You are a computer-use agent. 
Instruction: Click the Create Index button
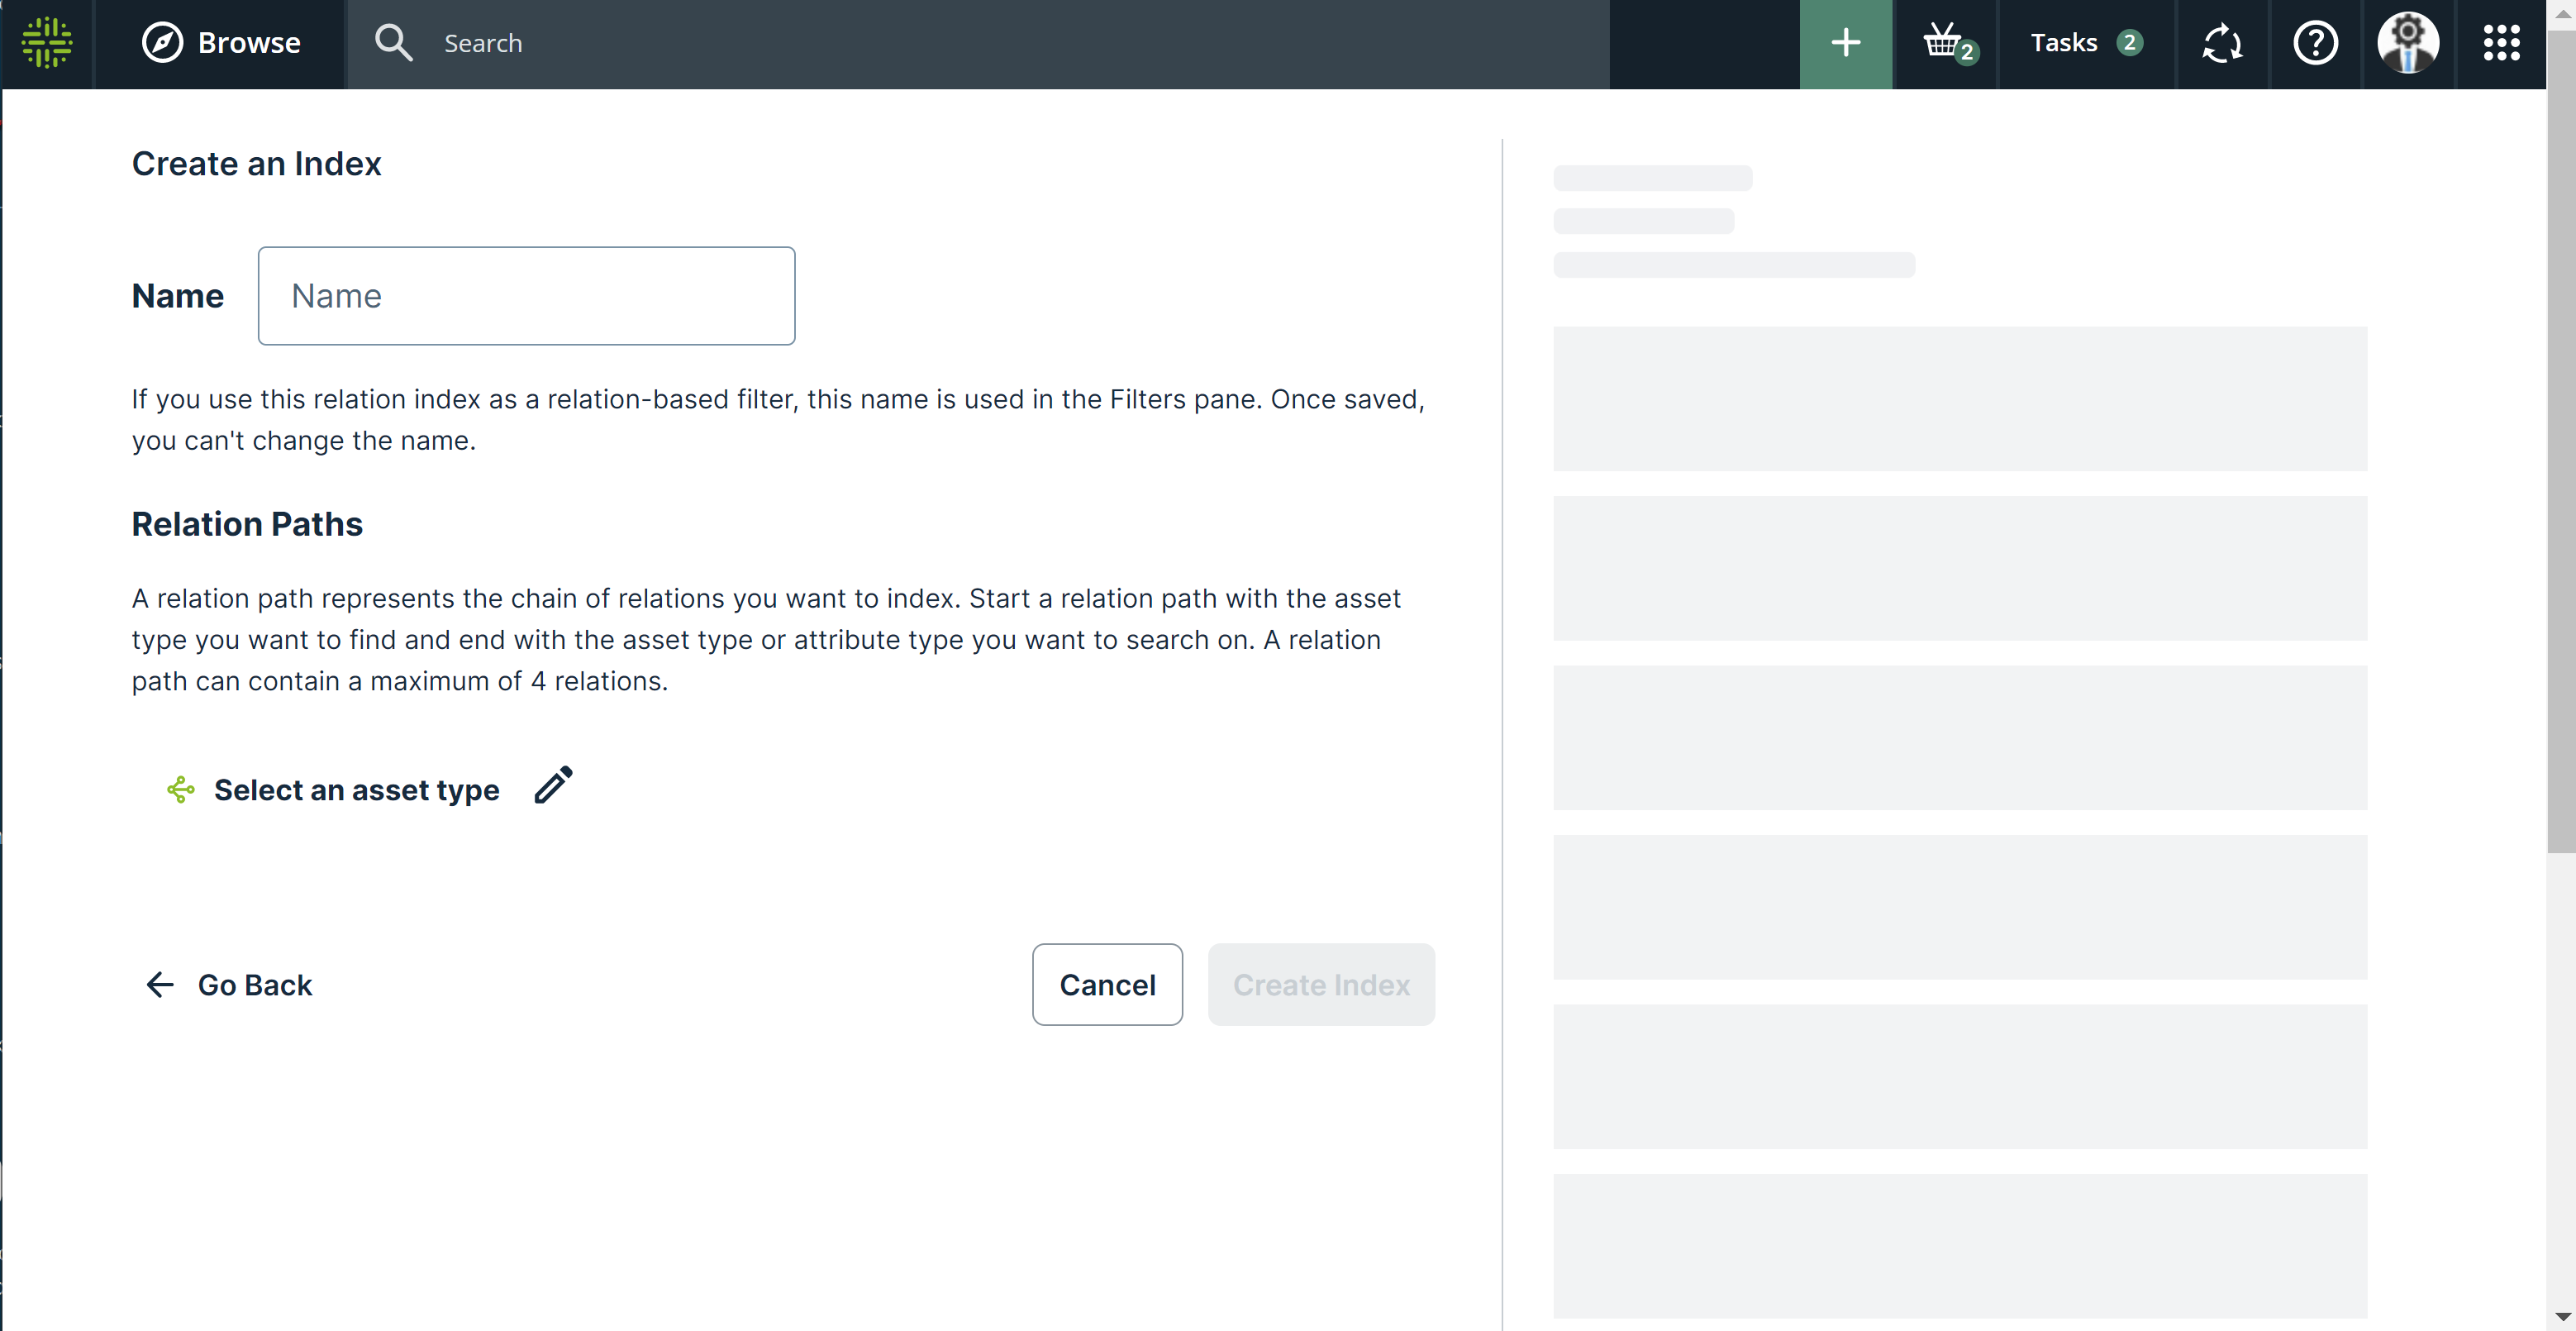coord(1320,985)
